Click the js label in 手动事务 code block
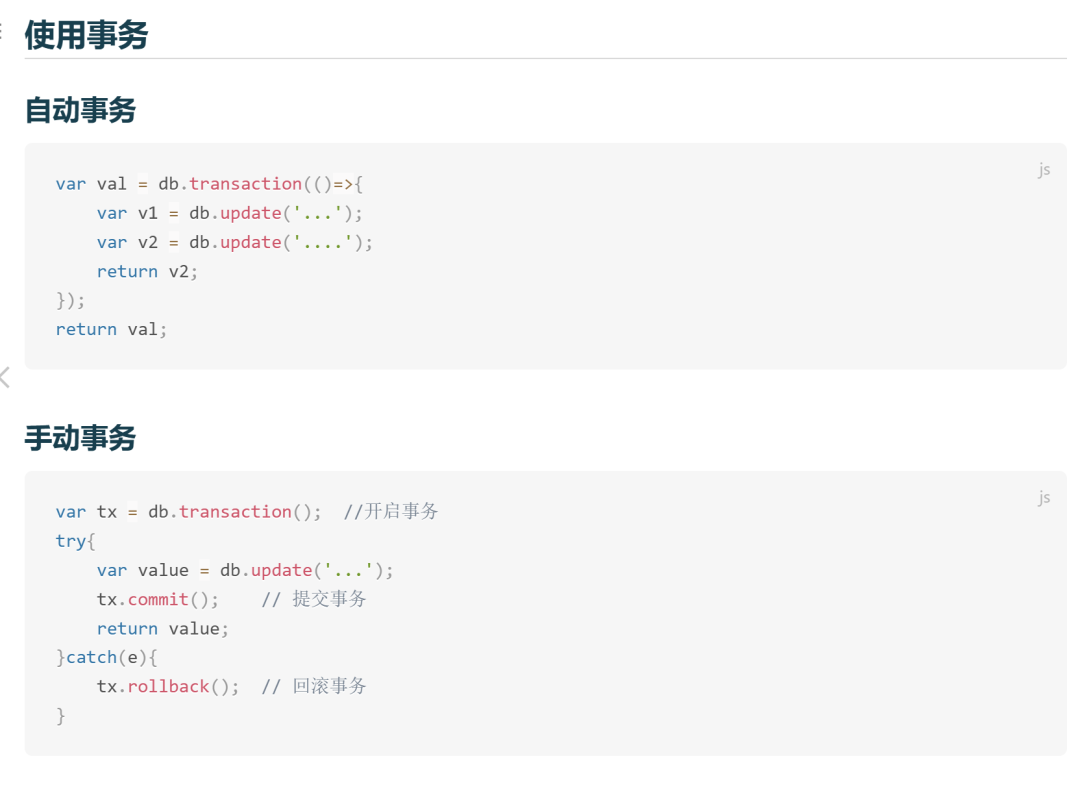The image size is (1080, 804). tap(1044, 497)
